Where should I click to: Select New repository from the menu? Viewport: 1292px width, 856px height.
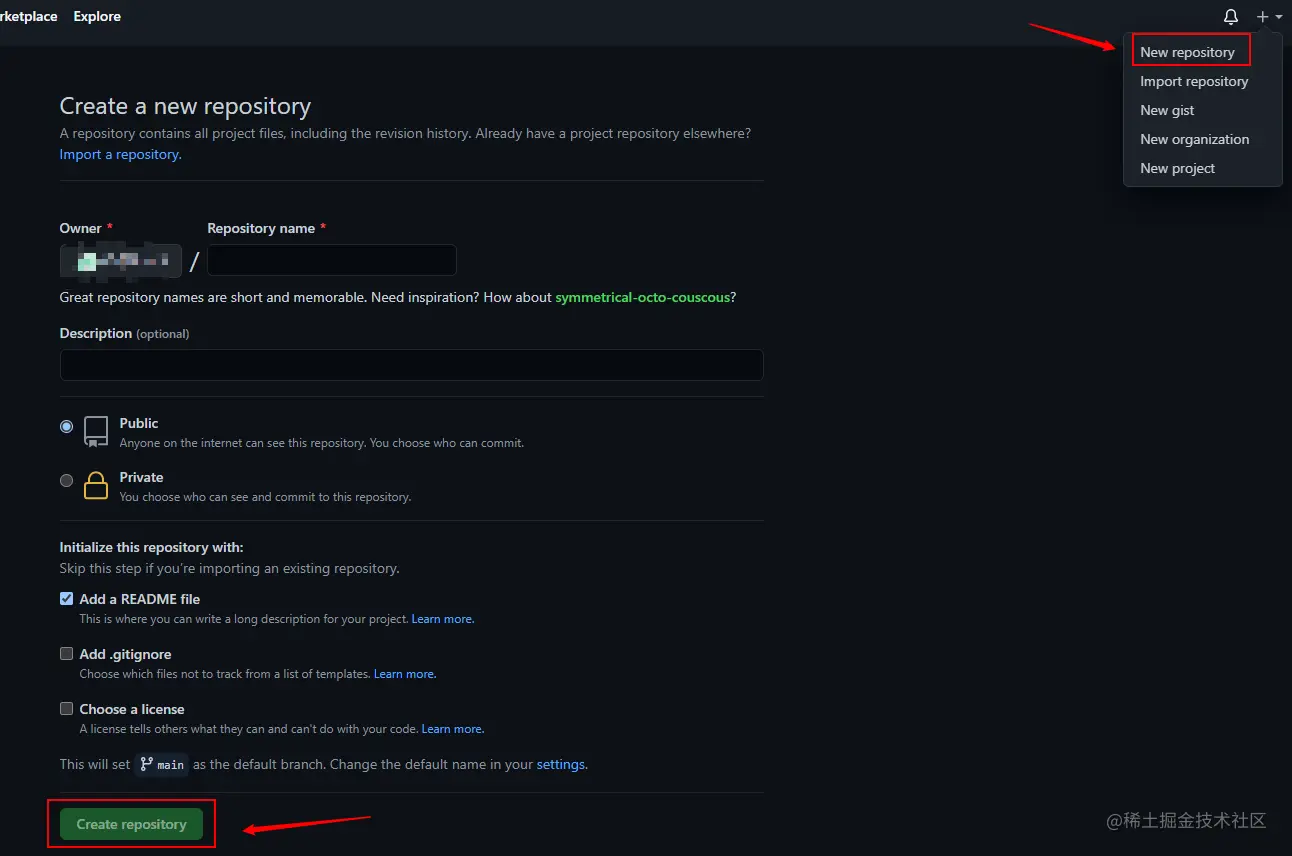click(1187, 52)
